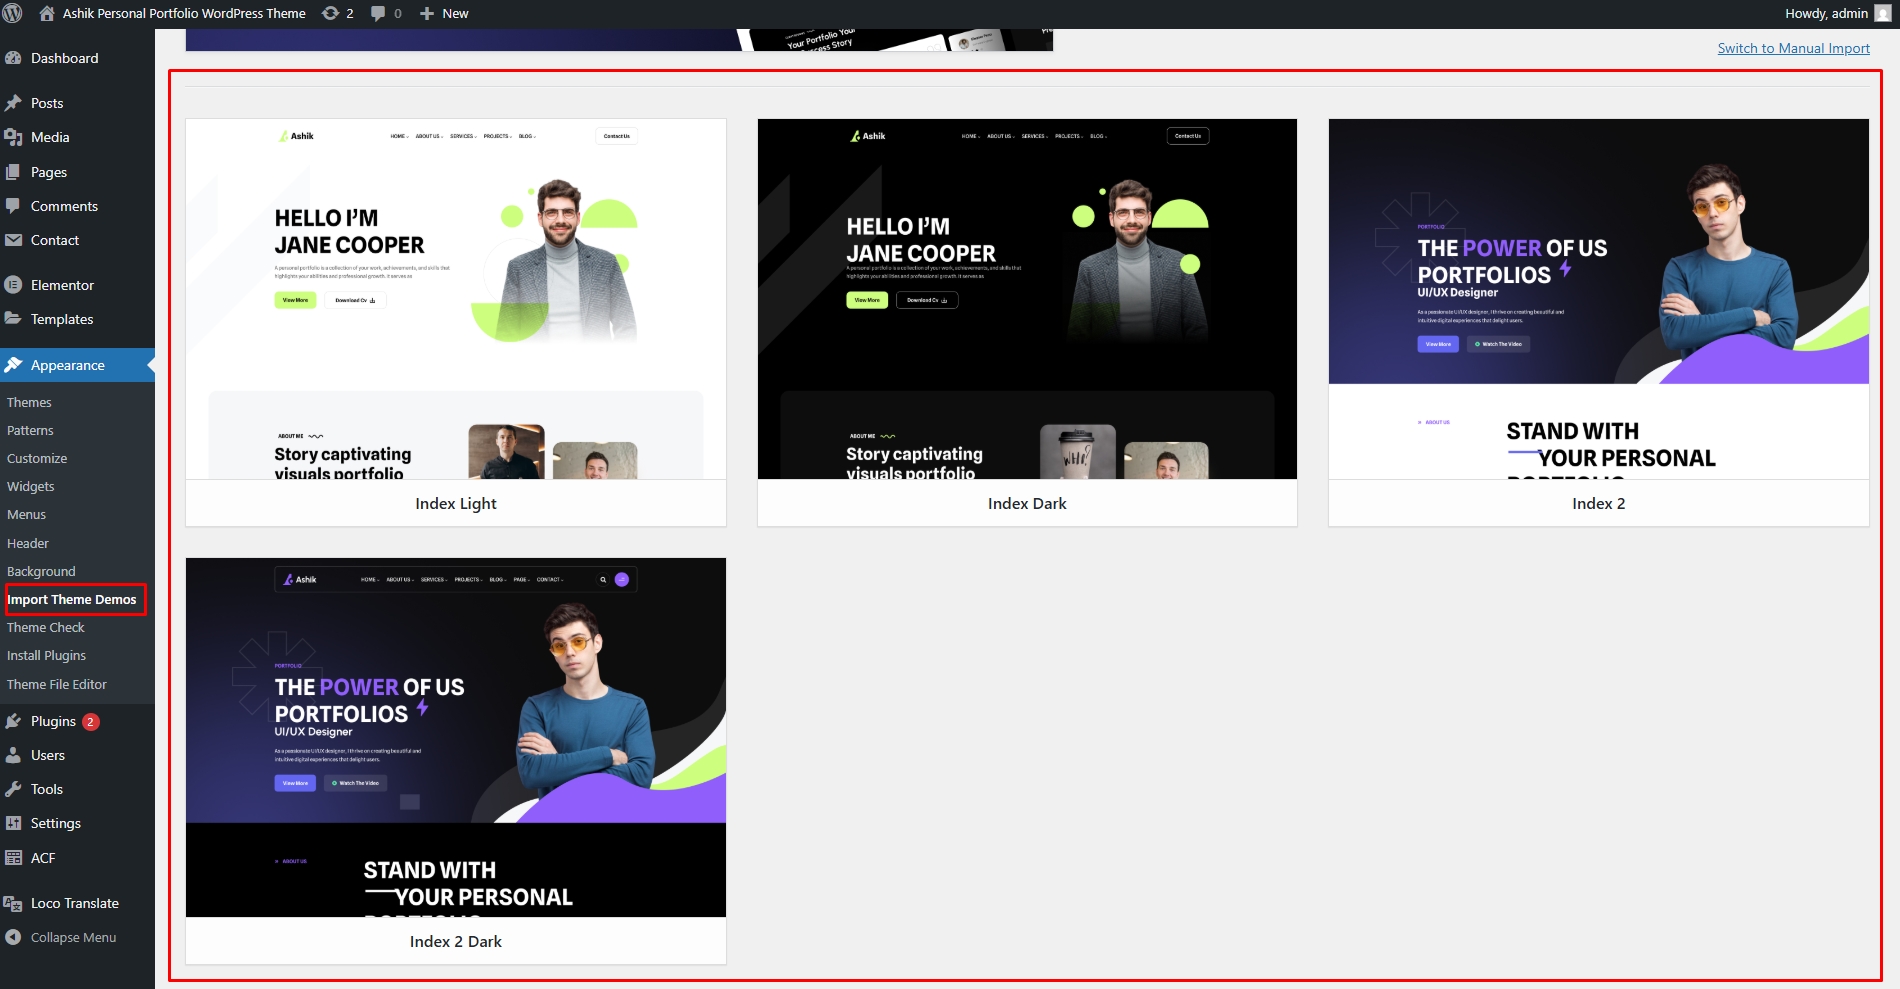This screenshot has height=989, width=1900.
Task: Open the New content dropdown
Action: (444, 13)
